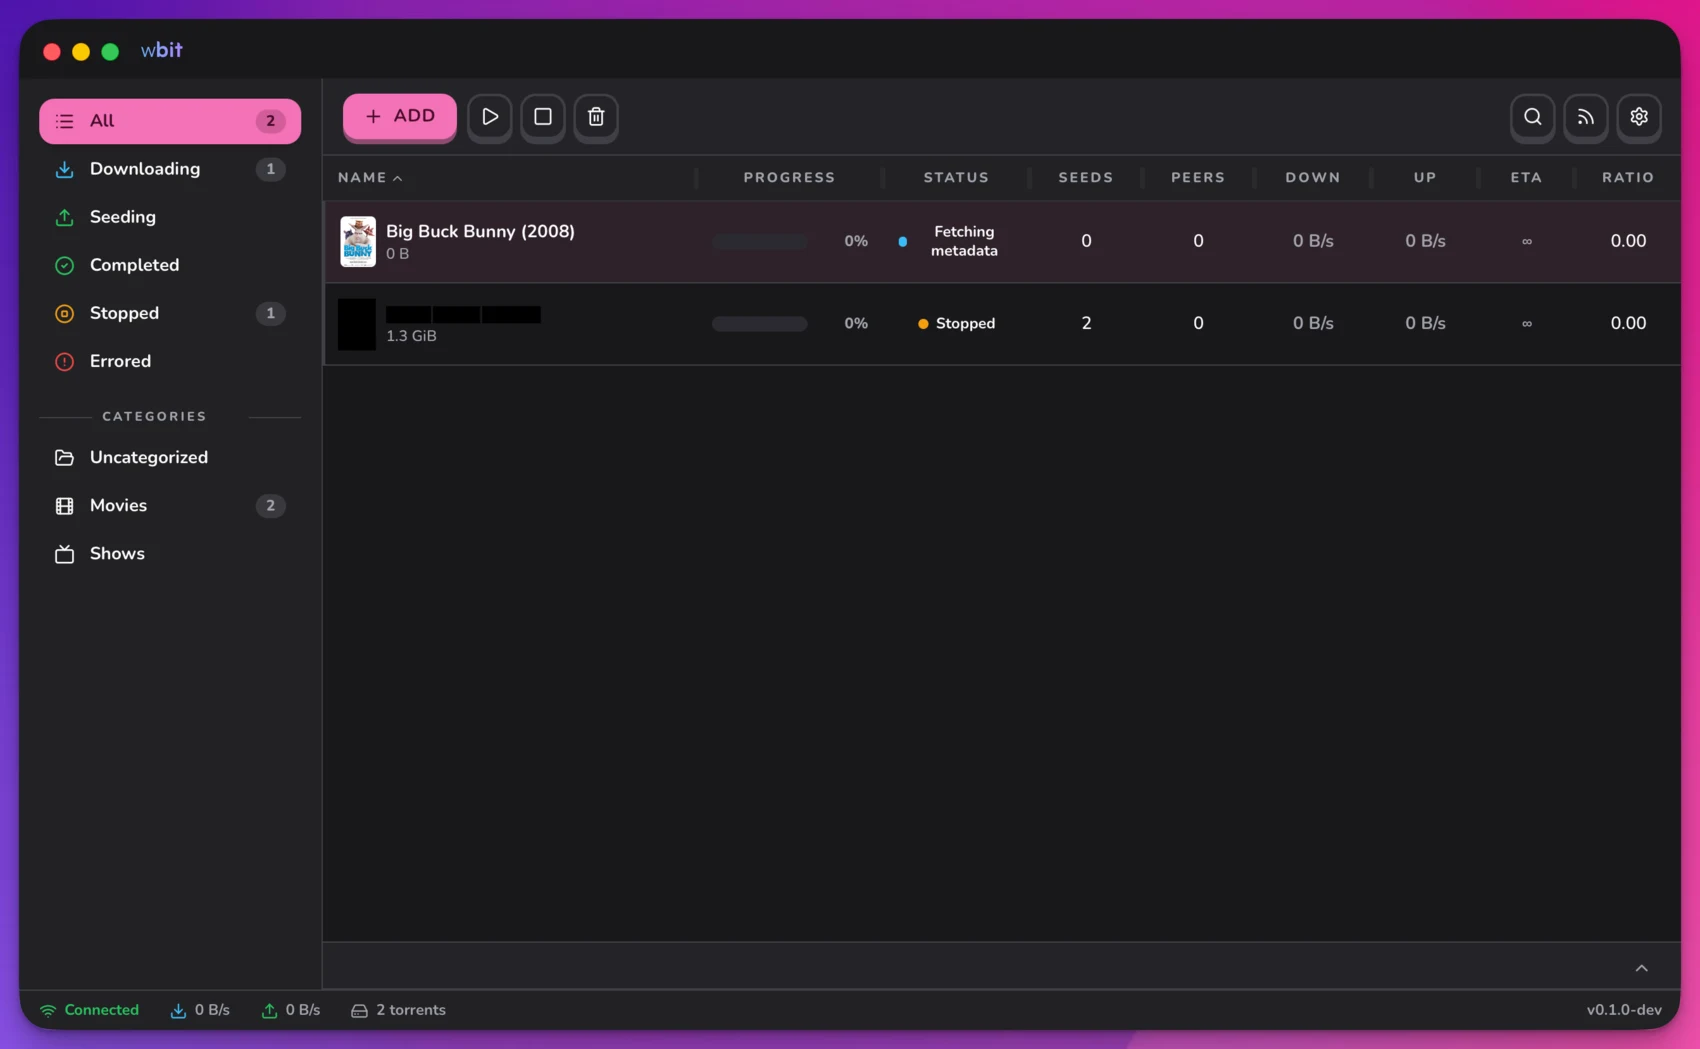Image resolution: width=1700 pixels, height=1049 pixels.
Task: Start selected torrent with play icon
Action: (x=490, y=117)
